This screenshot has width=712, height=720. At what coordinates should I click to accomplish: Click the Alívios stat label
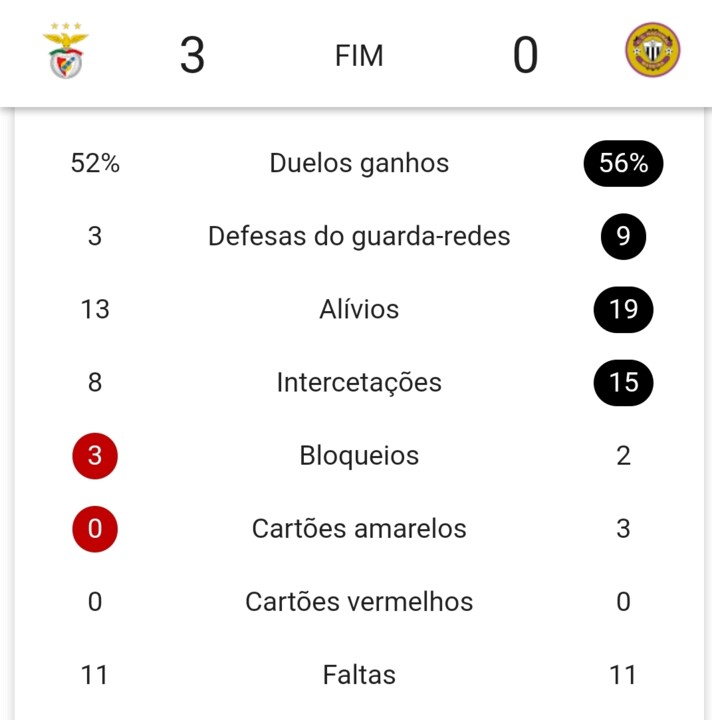(x=359, y=309)
